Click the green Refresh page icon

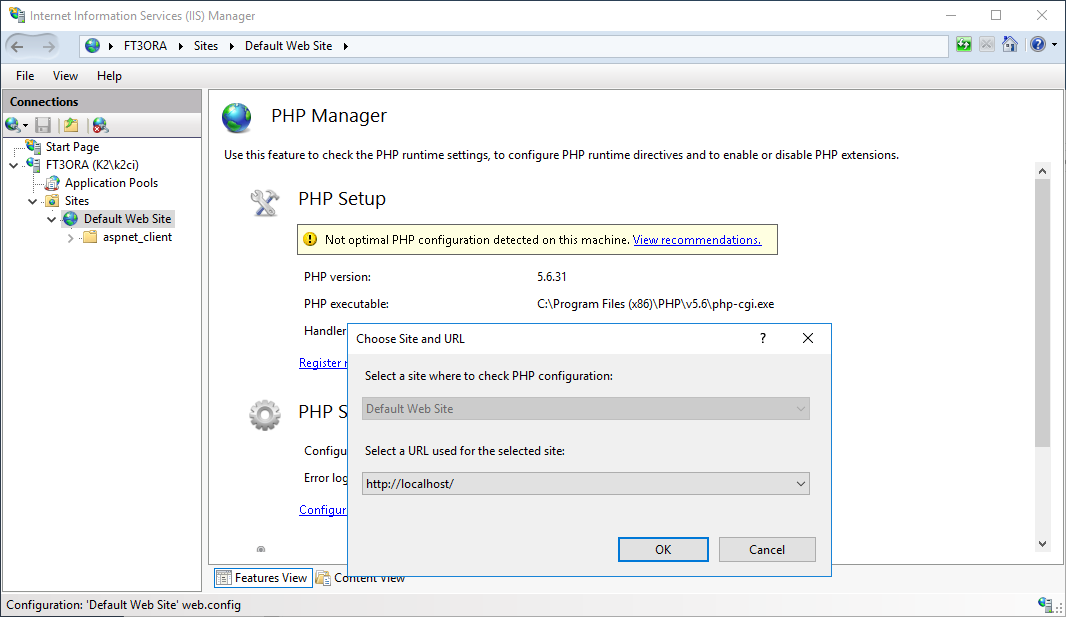tap(963, 45)
